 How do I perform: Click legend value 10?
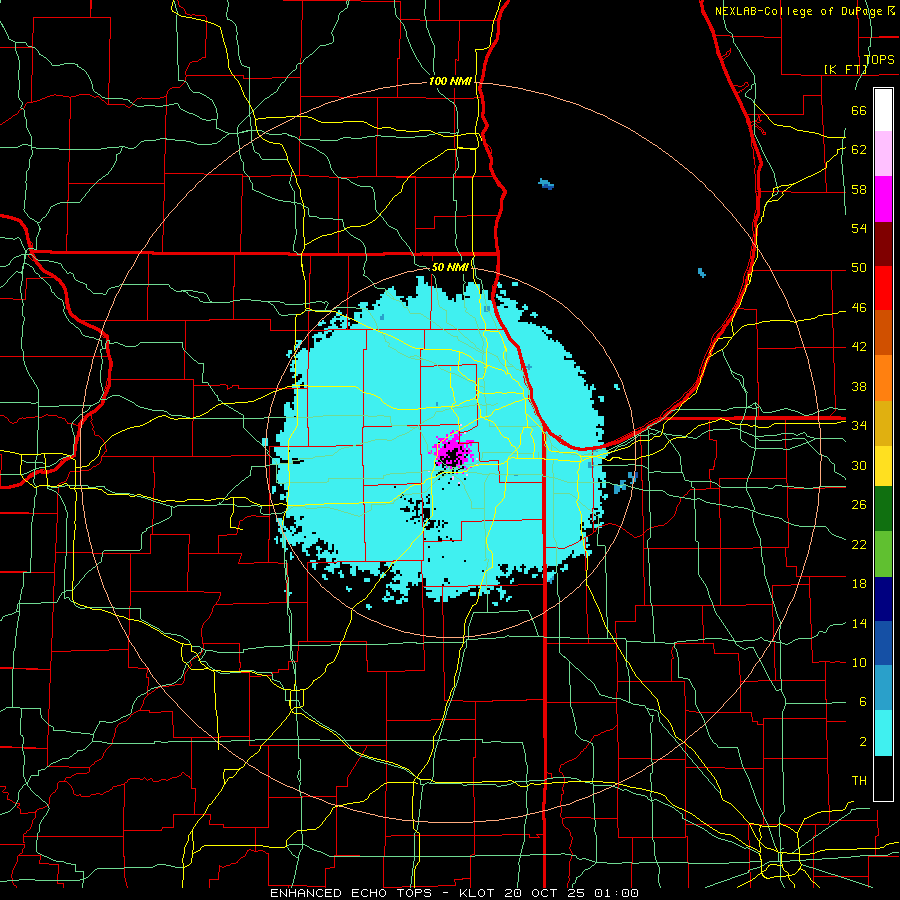pos(859,663)
